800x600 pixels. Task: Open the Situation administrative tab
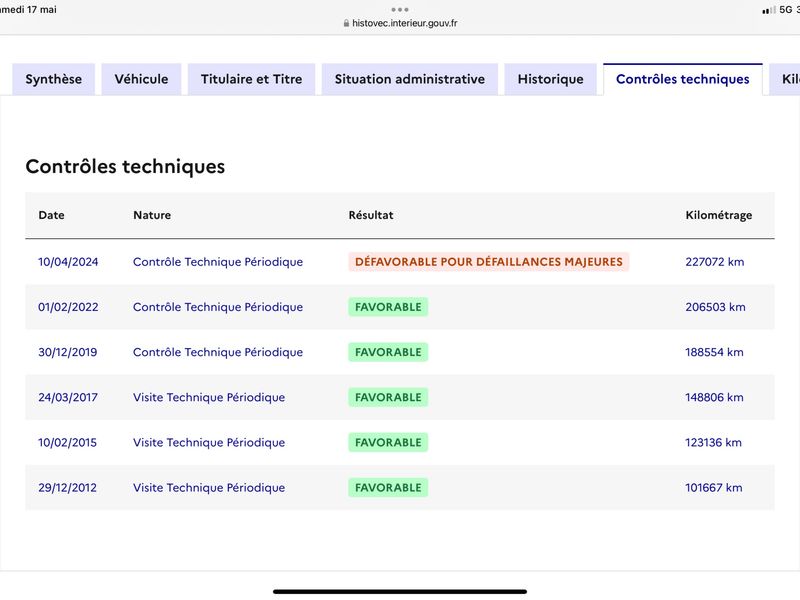click(x=410, y=79)
